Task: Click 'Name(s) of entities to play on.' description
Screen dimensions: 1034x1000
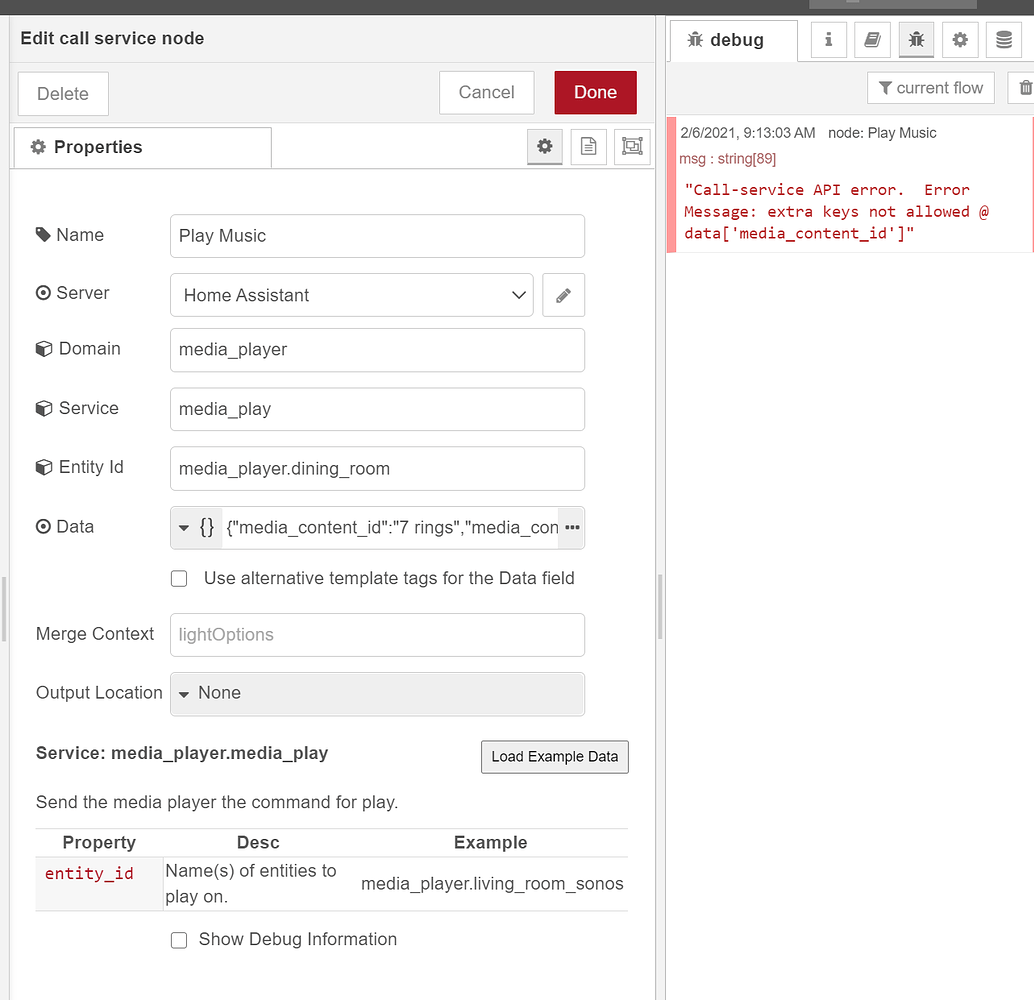Action: 251,884
